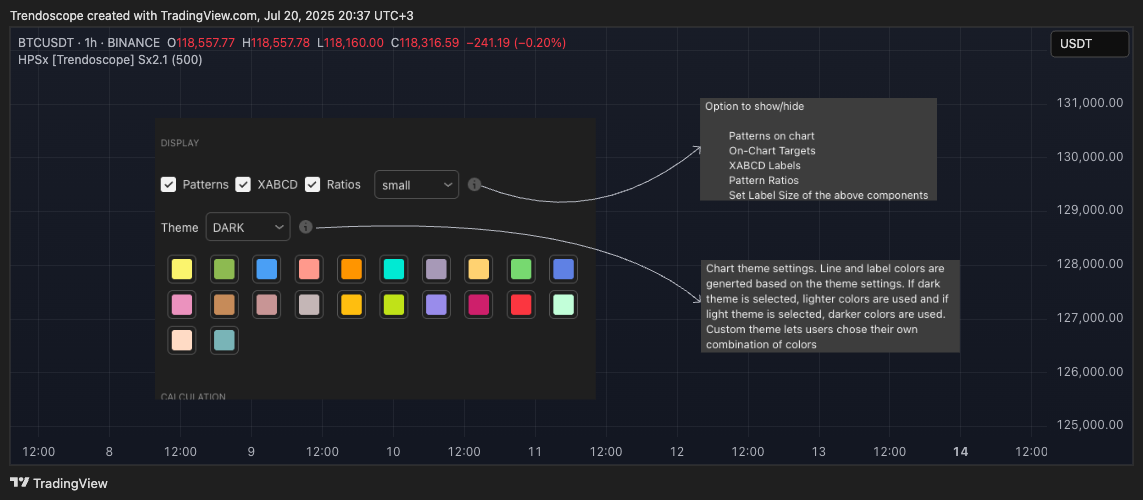Click the 125,000.00 price axis label
1143x500 pixels.
pos(1090,426)
